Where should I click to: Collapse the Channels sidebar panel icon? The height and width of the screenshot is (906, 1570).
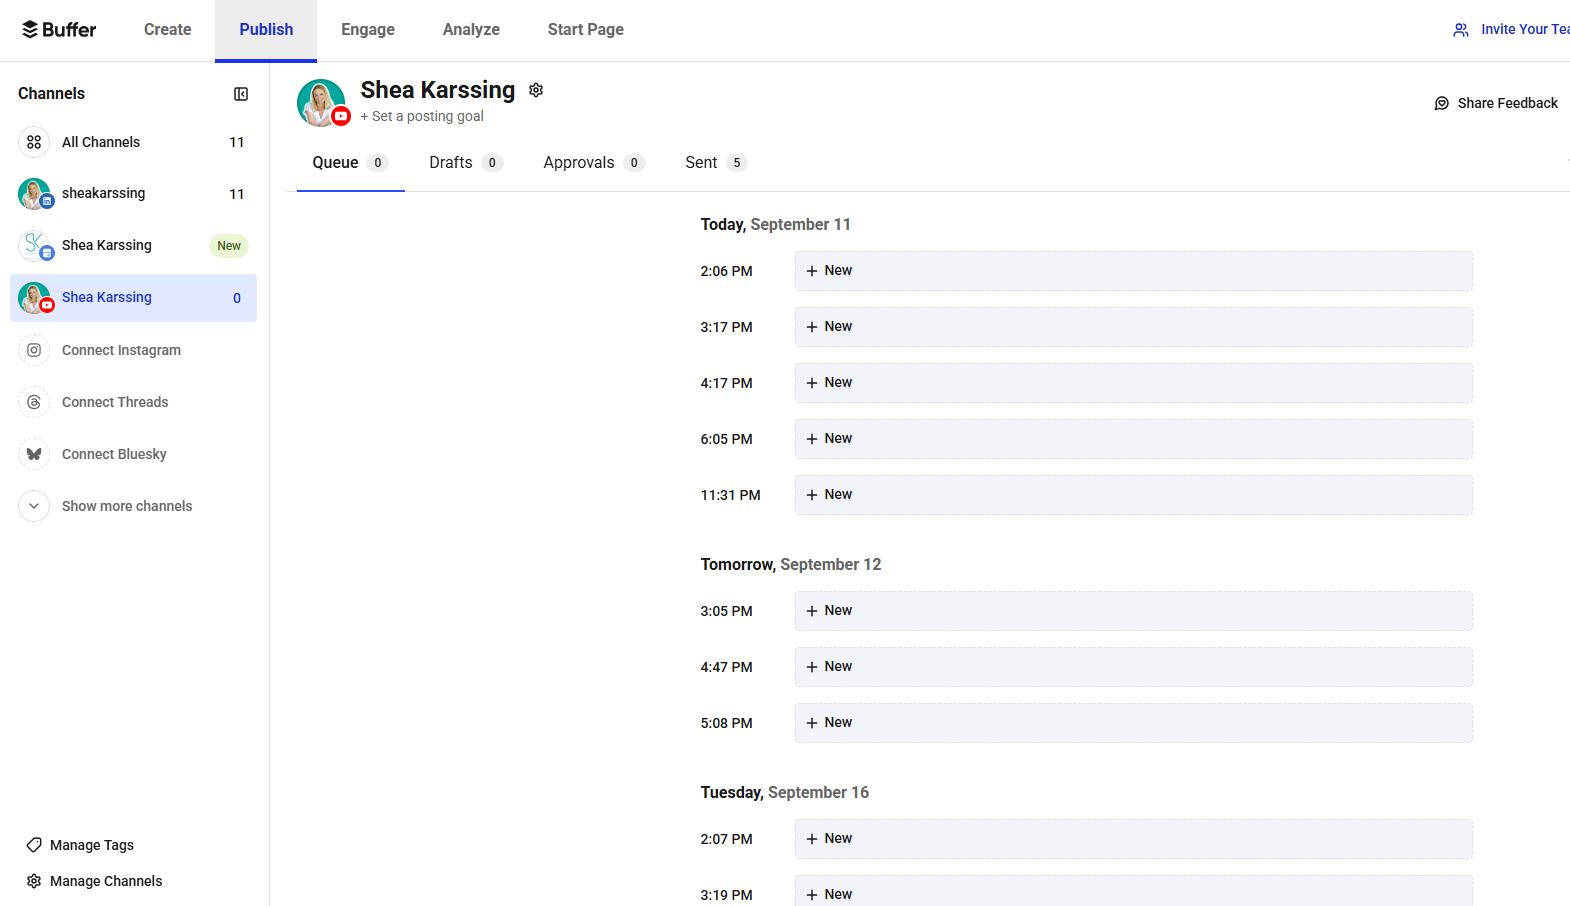point(241,94)
